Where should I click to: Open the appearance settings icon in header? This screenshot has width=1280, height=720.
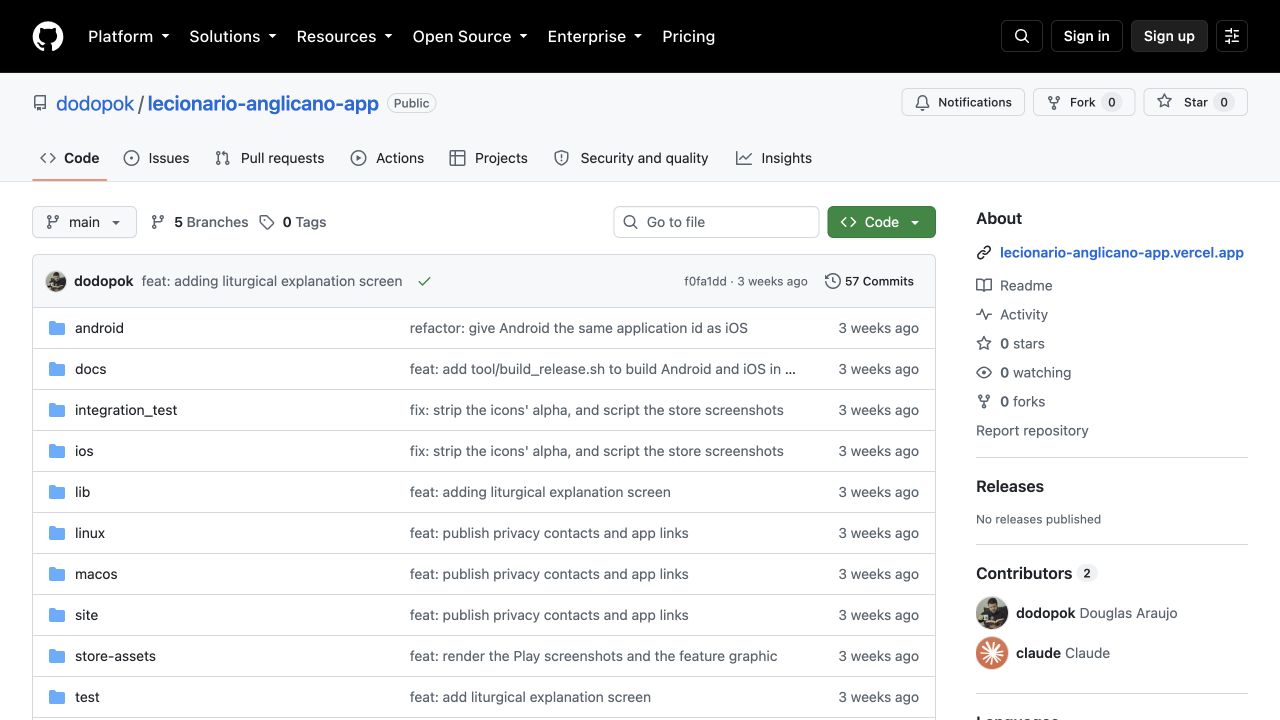(x=1232, y=36)
